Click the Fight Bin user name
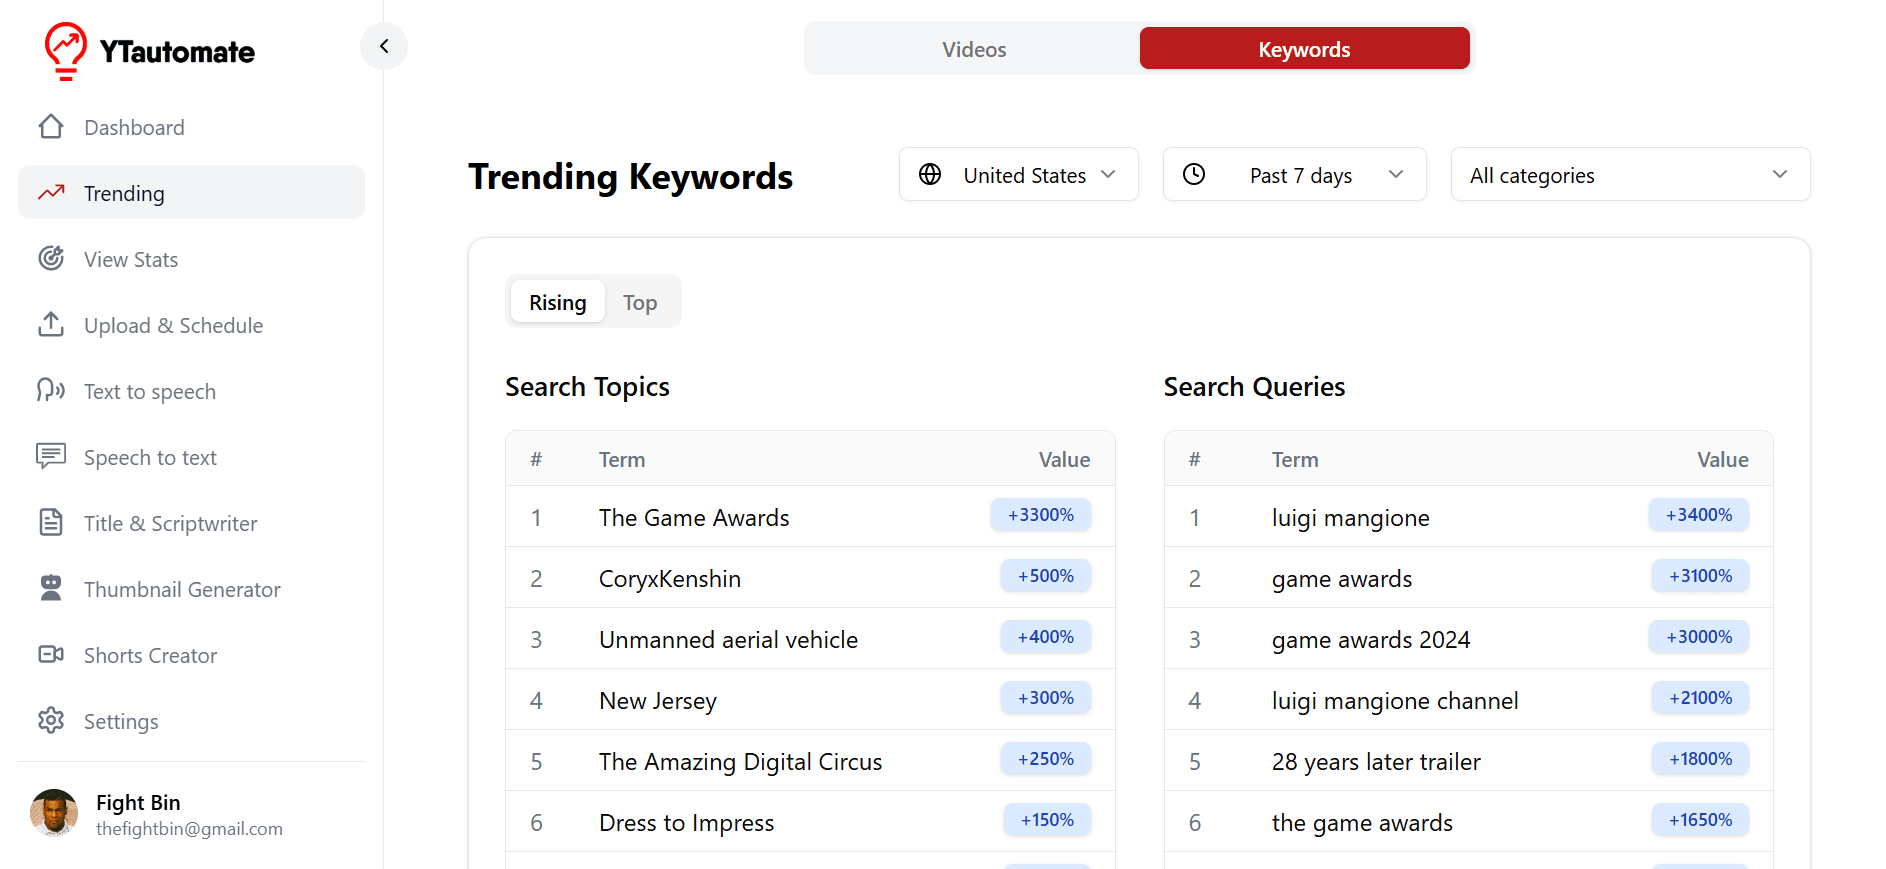This screenshot has height=869, width=1886. (x=138, y=802)
